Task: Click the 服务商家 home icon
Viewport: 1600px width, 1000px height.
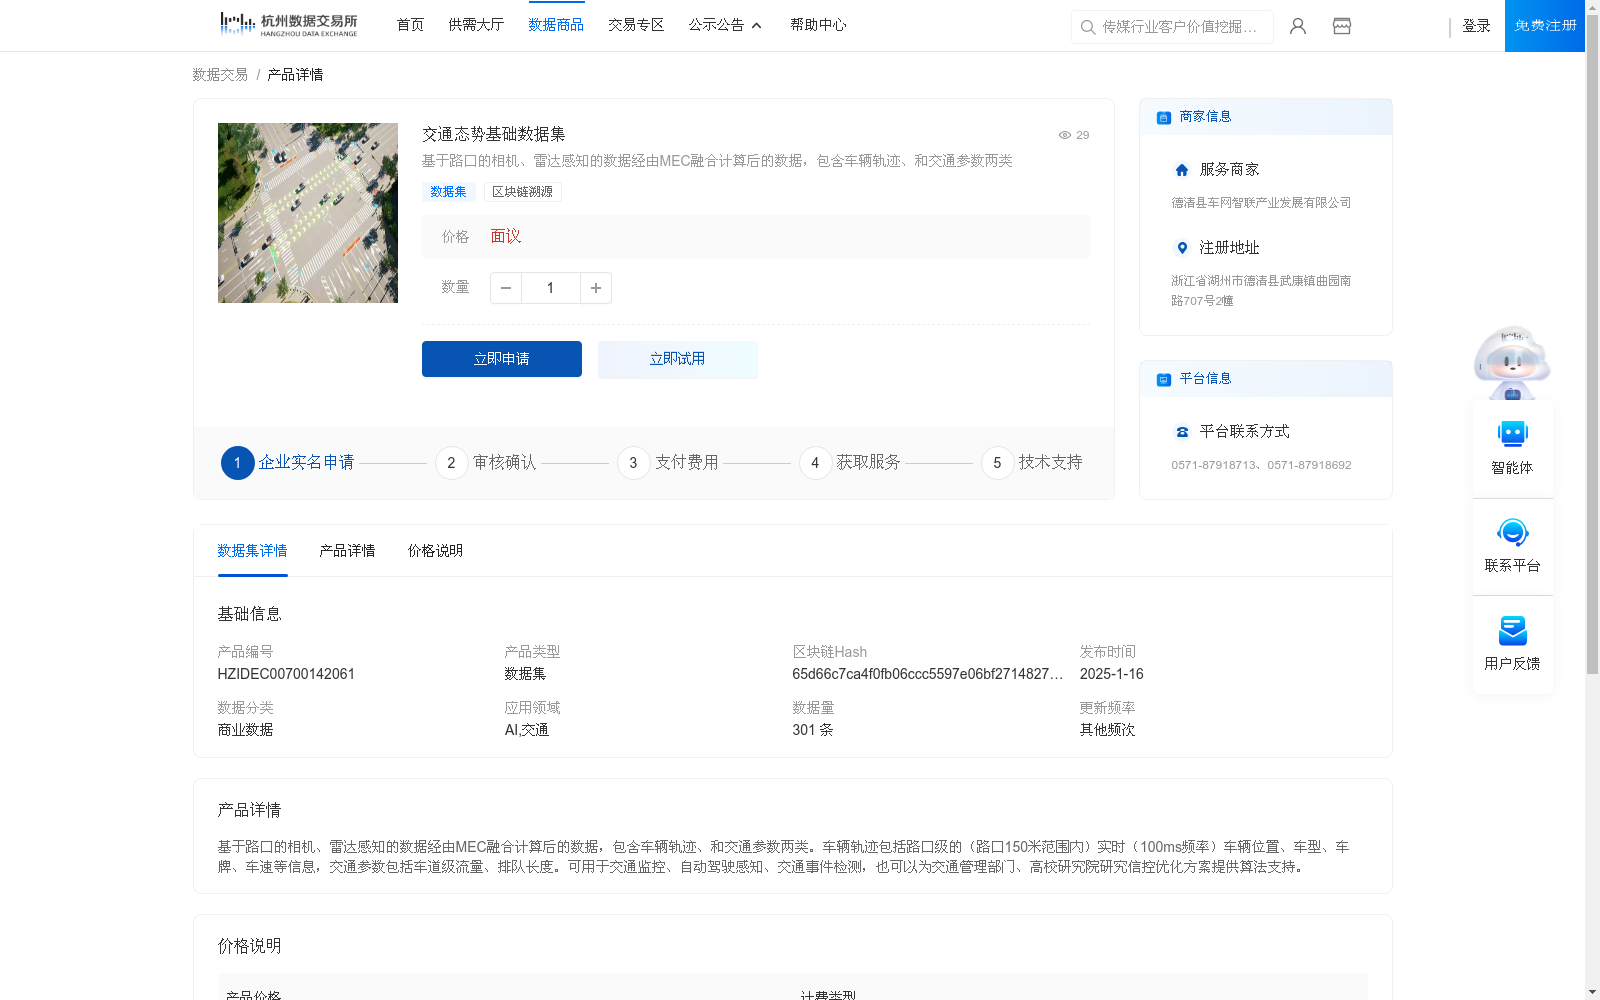Action: pos(1182,170)
